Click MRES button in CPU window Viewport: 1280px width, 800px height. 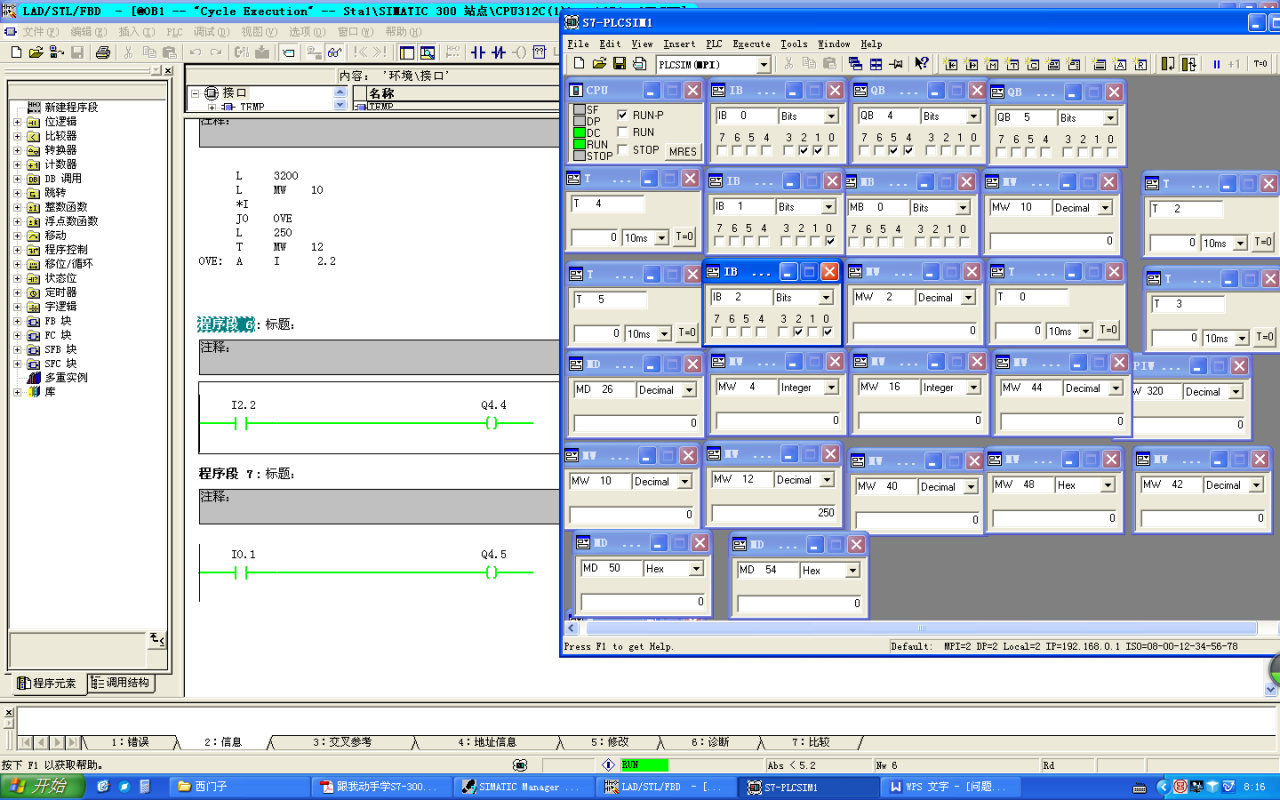(683, 152)
